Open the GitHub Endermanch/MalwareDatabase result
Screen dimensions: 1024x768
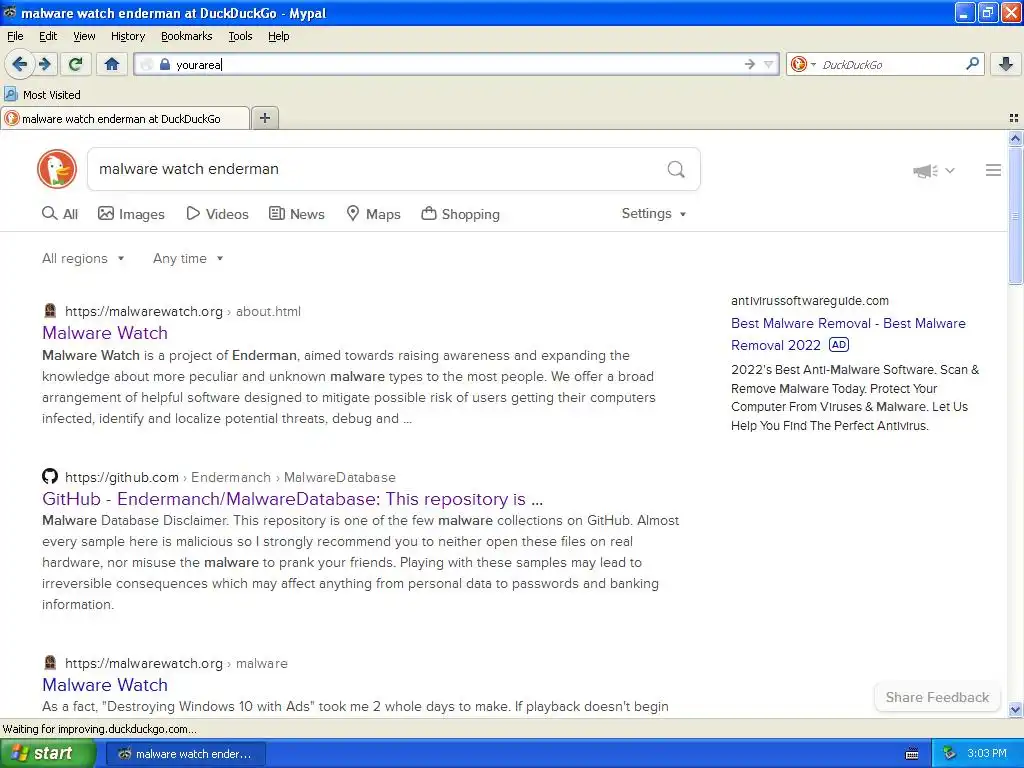click(x=293, y=499)
